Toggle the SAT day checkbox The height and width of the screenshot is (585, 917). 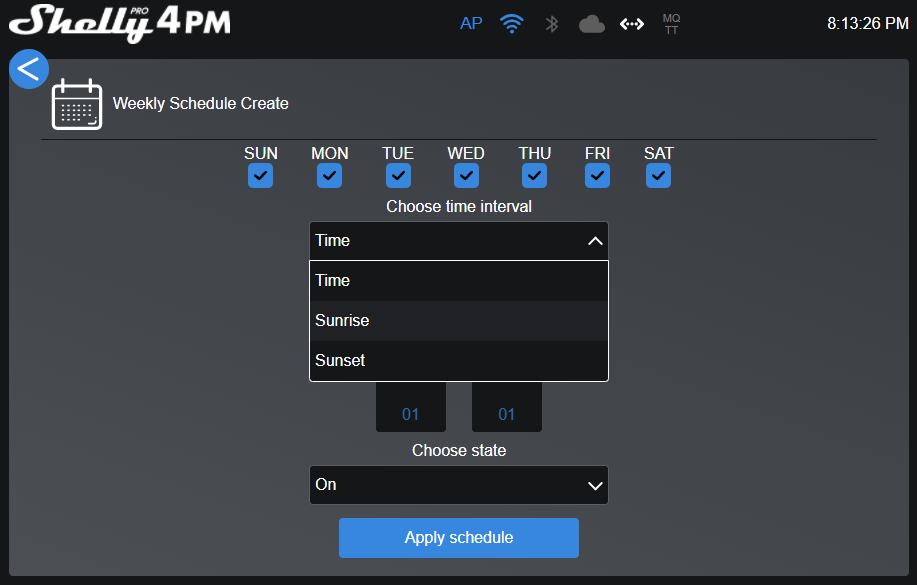[658, 176]
